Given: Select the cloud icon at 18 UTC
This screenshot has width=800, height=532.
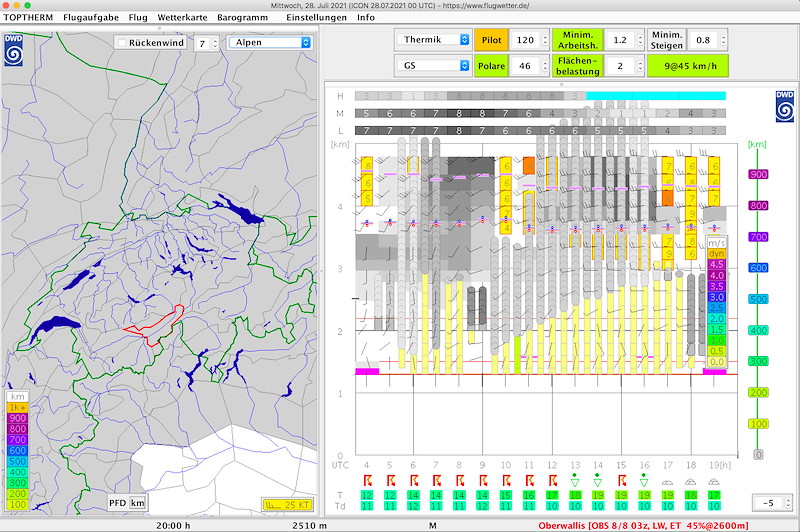Looking at the screenshot, I should click(691, 482).
